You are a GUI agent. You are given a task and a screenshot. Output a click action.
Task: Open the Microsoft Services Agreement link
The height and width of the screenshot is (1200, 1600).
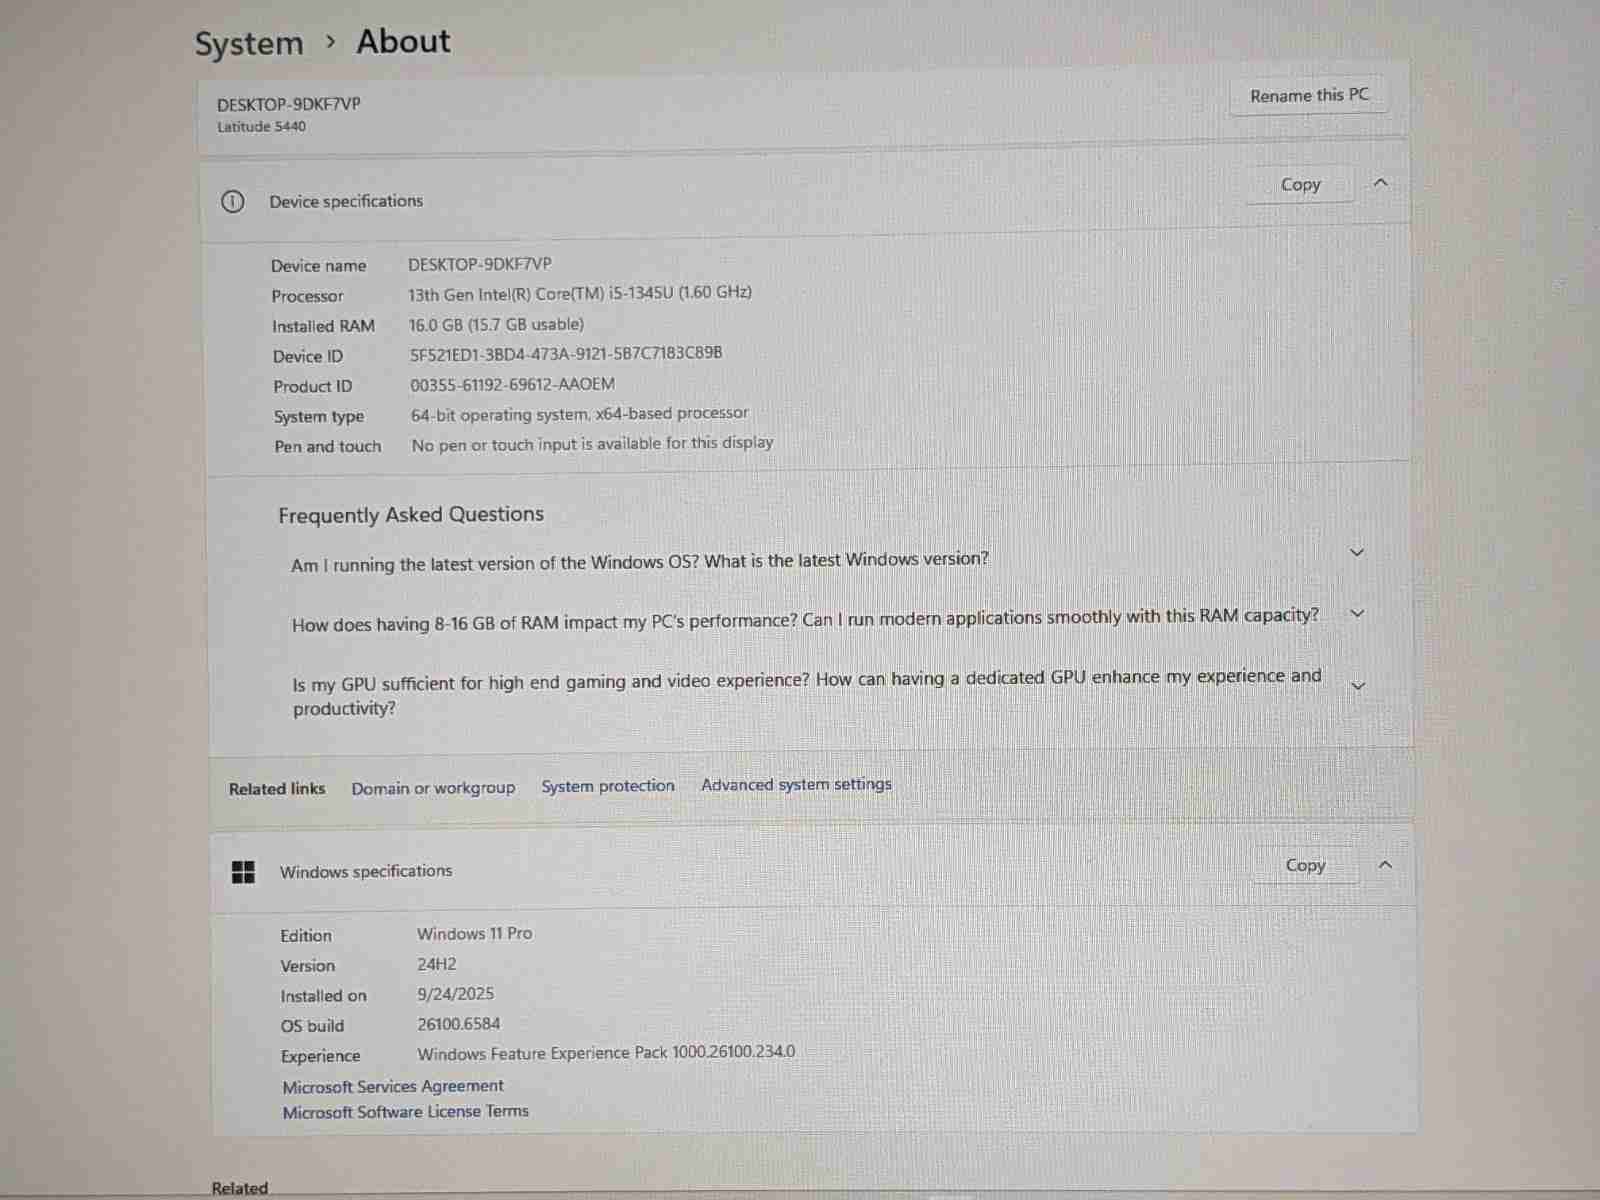point(393,1086)
